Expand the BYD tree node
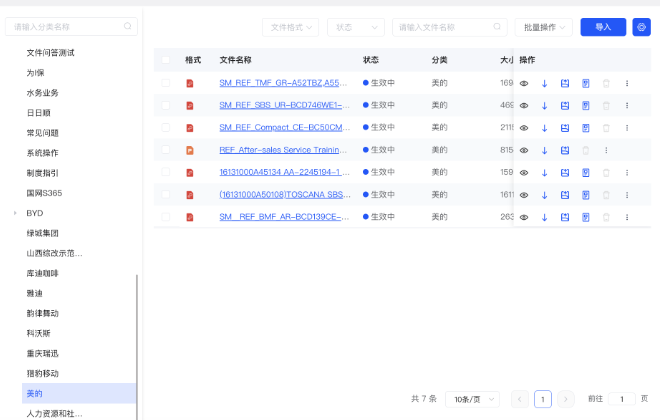The image size is (660, 420). (x=15, y=213)
